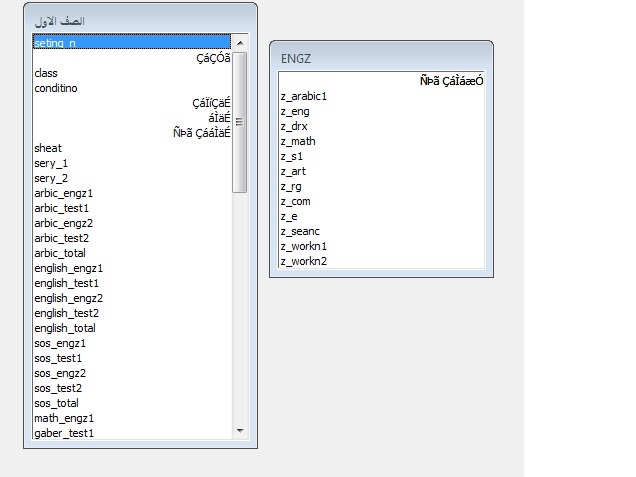Choose the sos_test2 field
This screenshot has width=636, height=477.
pyautogui.click(x=58, y=388)
